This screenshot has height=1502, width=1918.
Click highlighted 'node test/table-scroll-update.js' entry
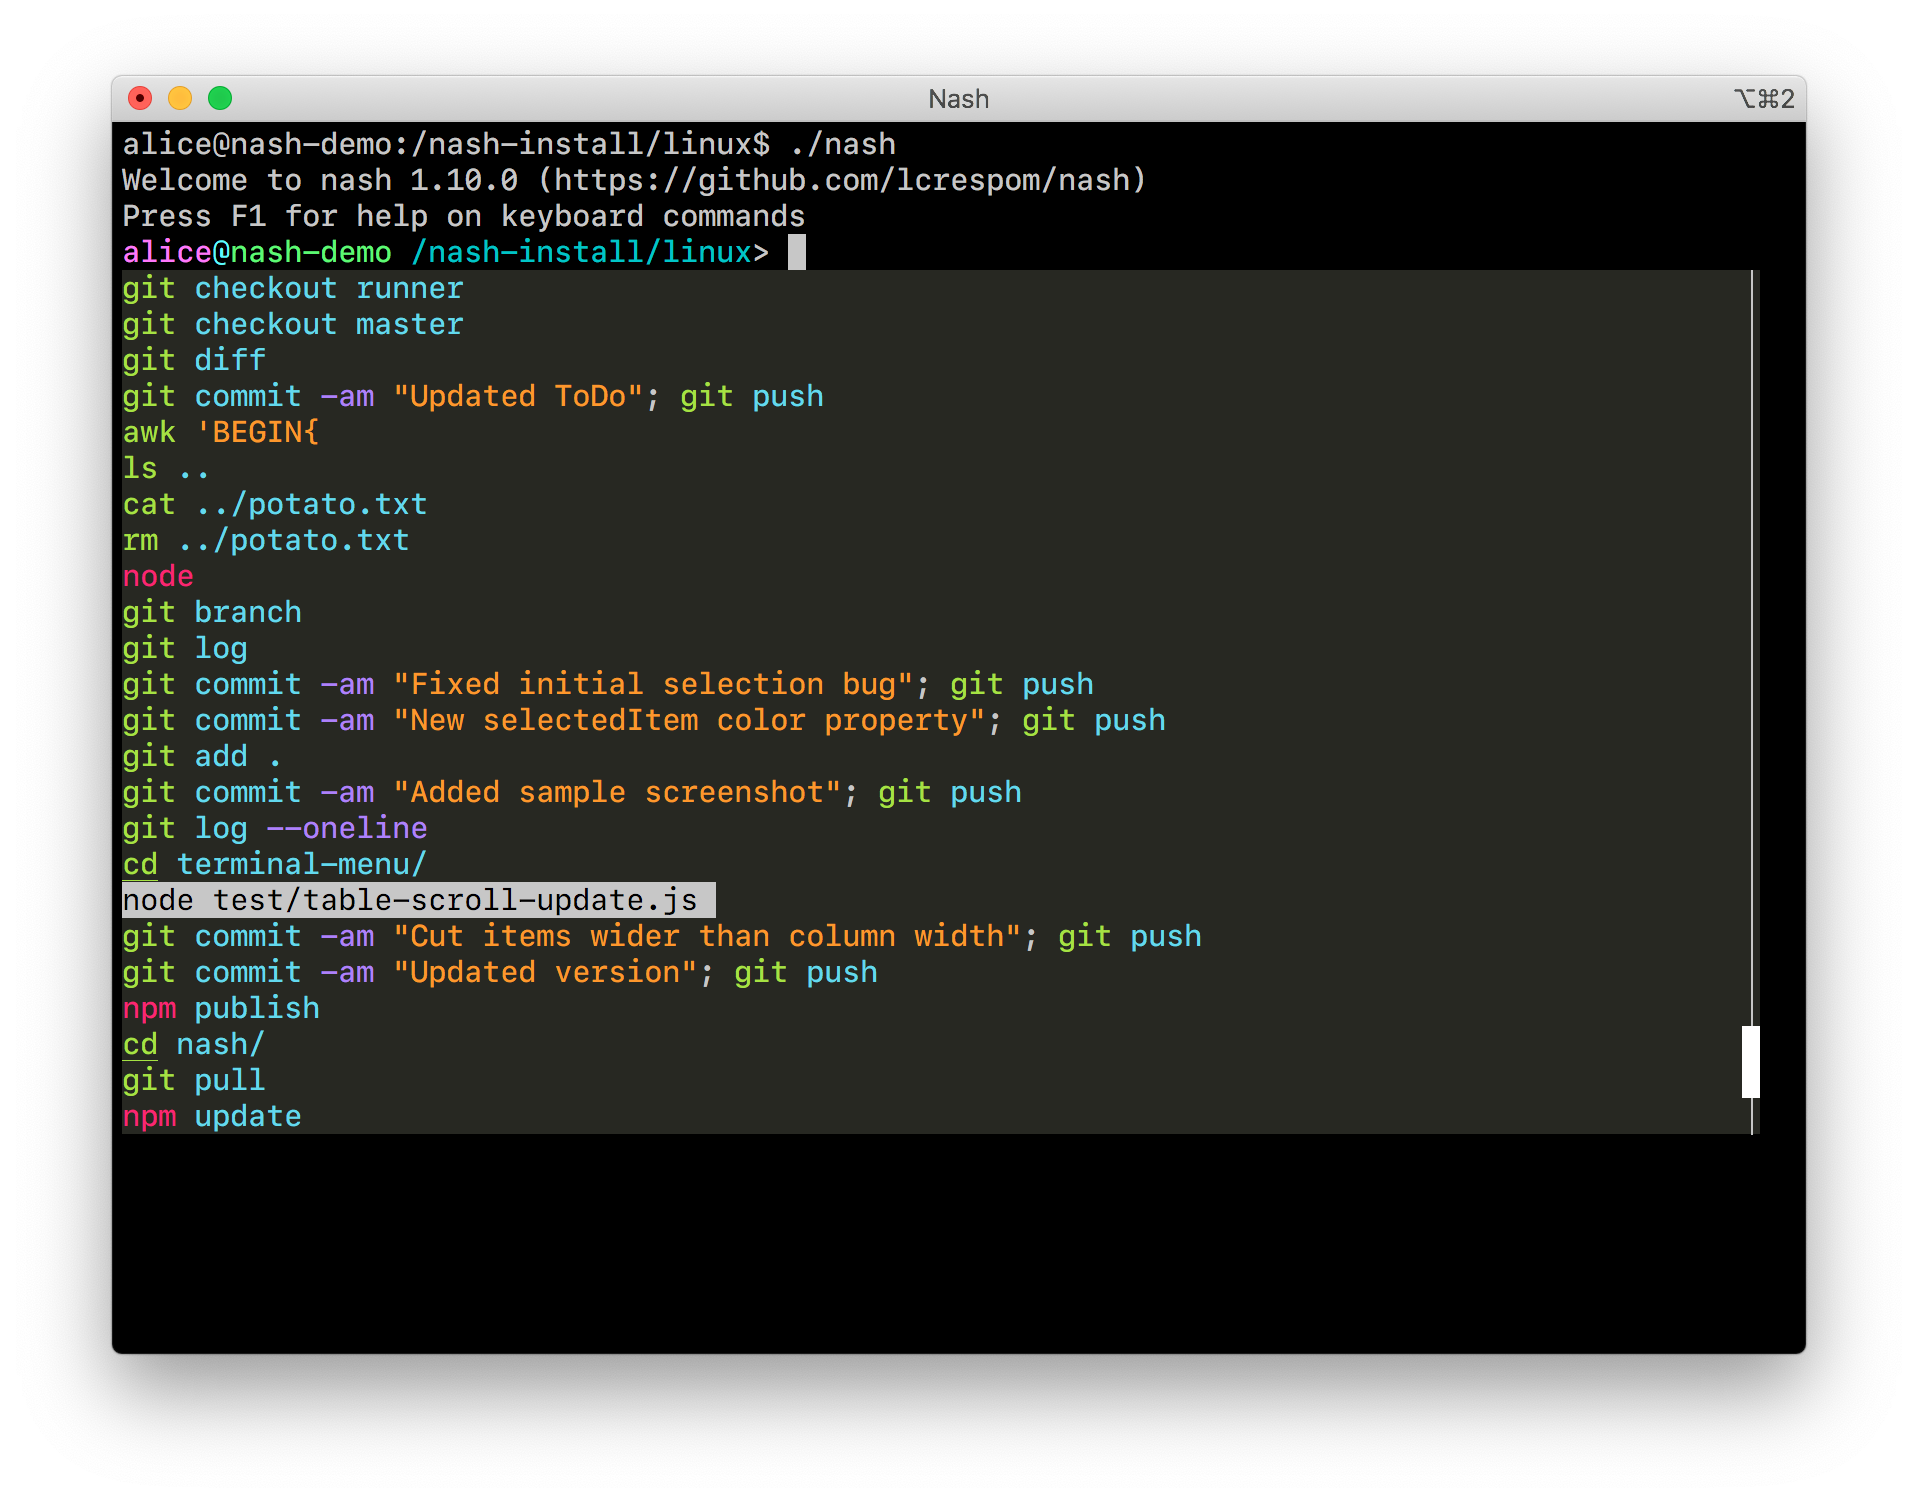point(419,901)
